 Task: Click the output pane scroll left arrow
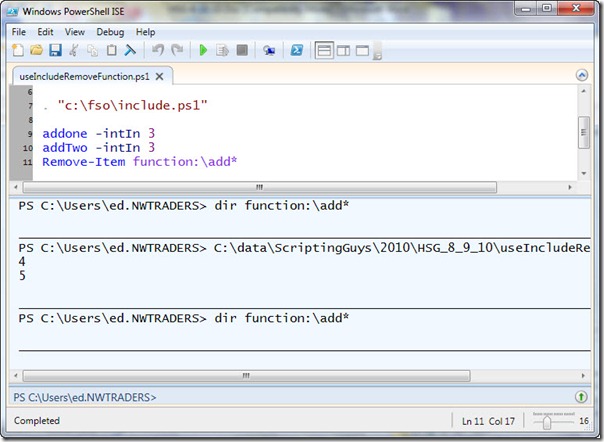coord(15,375)
